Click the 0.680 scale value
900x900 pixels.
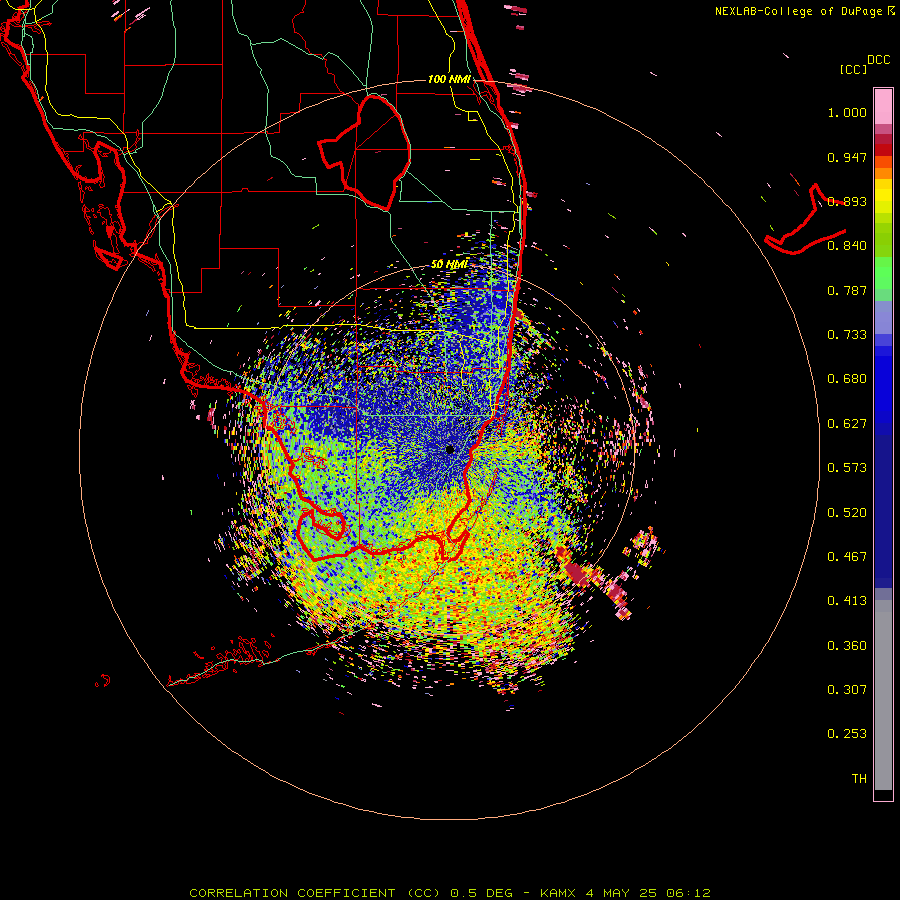pyautogui.click(x=847, y=379)
